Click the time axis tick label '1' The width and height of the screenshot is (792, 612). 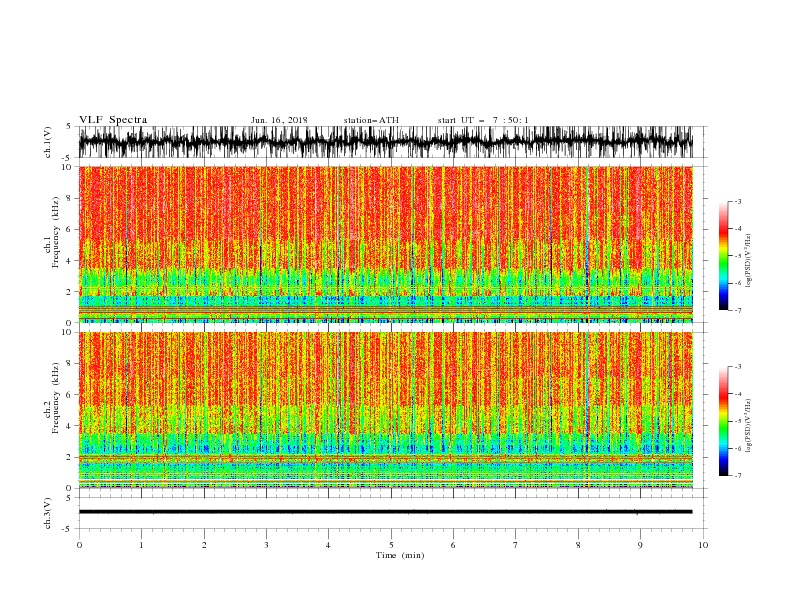pos(141,545)
